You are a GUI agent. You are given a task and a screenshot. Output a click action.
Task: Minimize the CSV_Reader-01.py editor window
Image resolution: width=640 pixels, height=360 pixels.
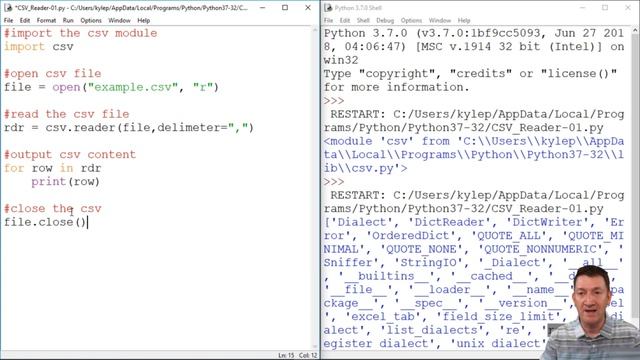coord(263,8)
